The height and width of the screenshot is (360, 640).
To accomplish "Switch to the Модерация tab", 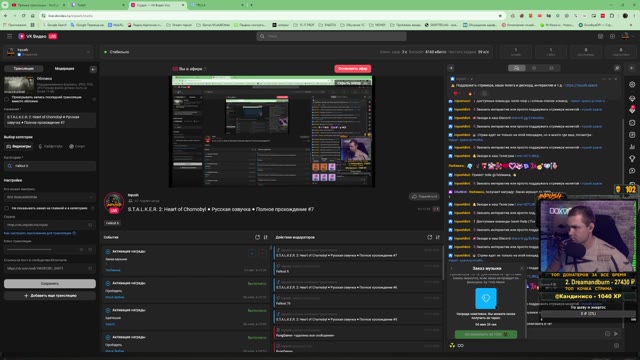I will 64,69.
